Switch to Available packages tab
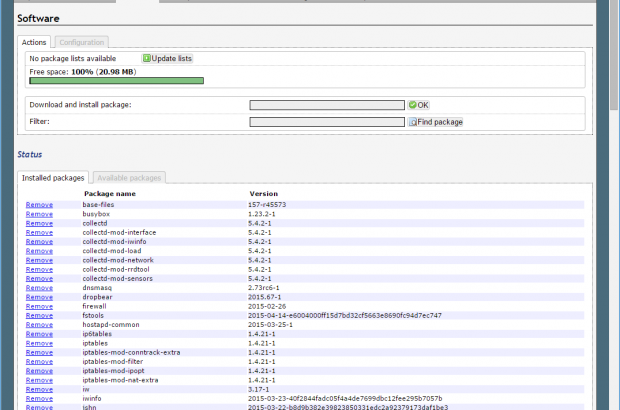The height and width of the screenshot is (410, 620). click(x=129, y=177)
